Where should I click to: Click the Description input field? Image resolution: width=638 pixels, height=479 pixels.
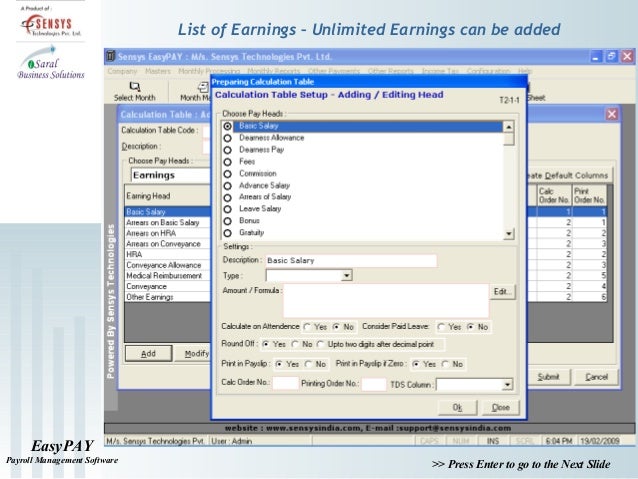pos(352,260)
